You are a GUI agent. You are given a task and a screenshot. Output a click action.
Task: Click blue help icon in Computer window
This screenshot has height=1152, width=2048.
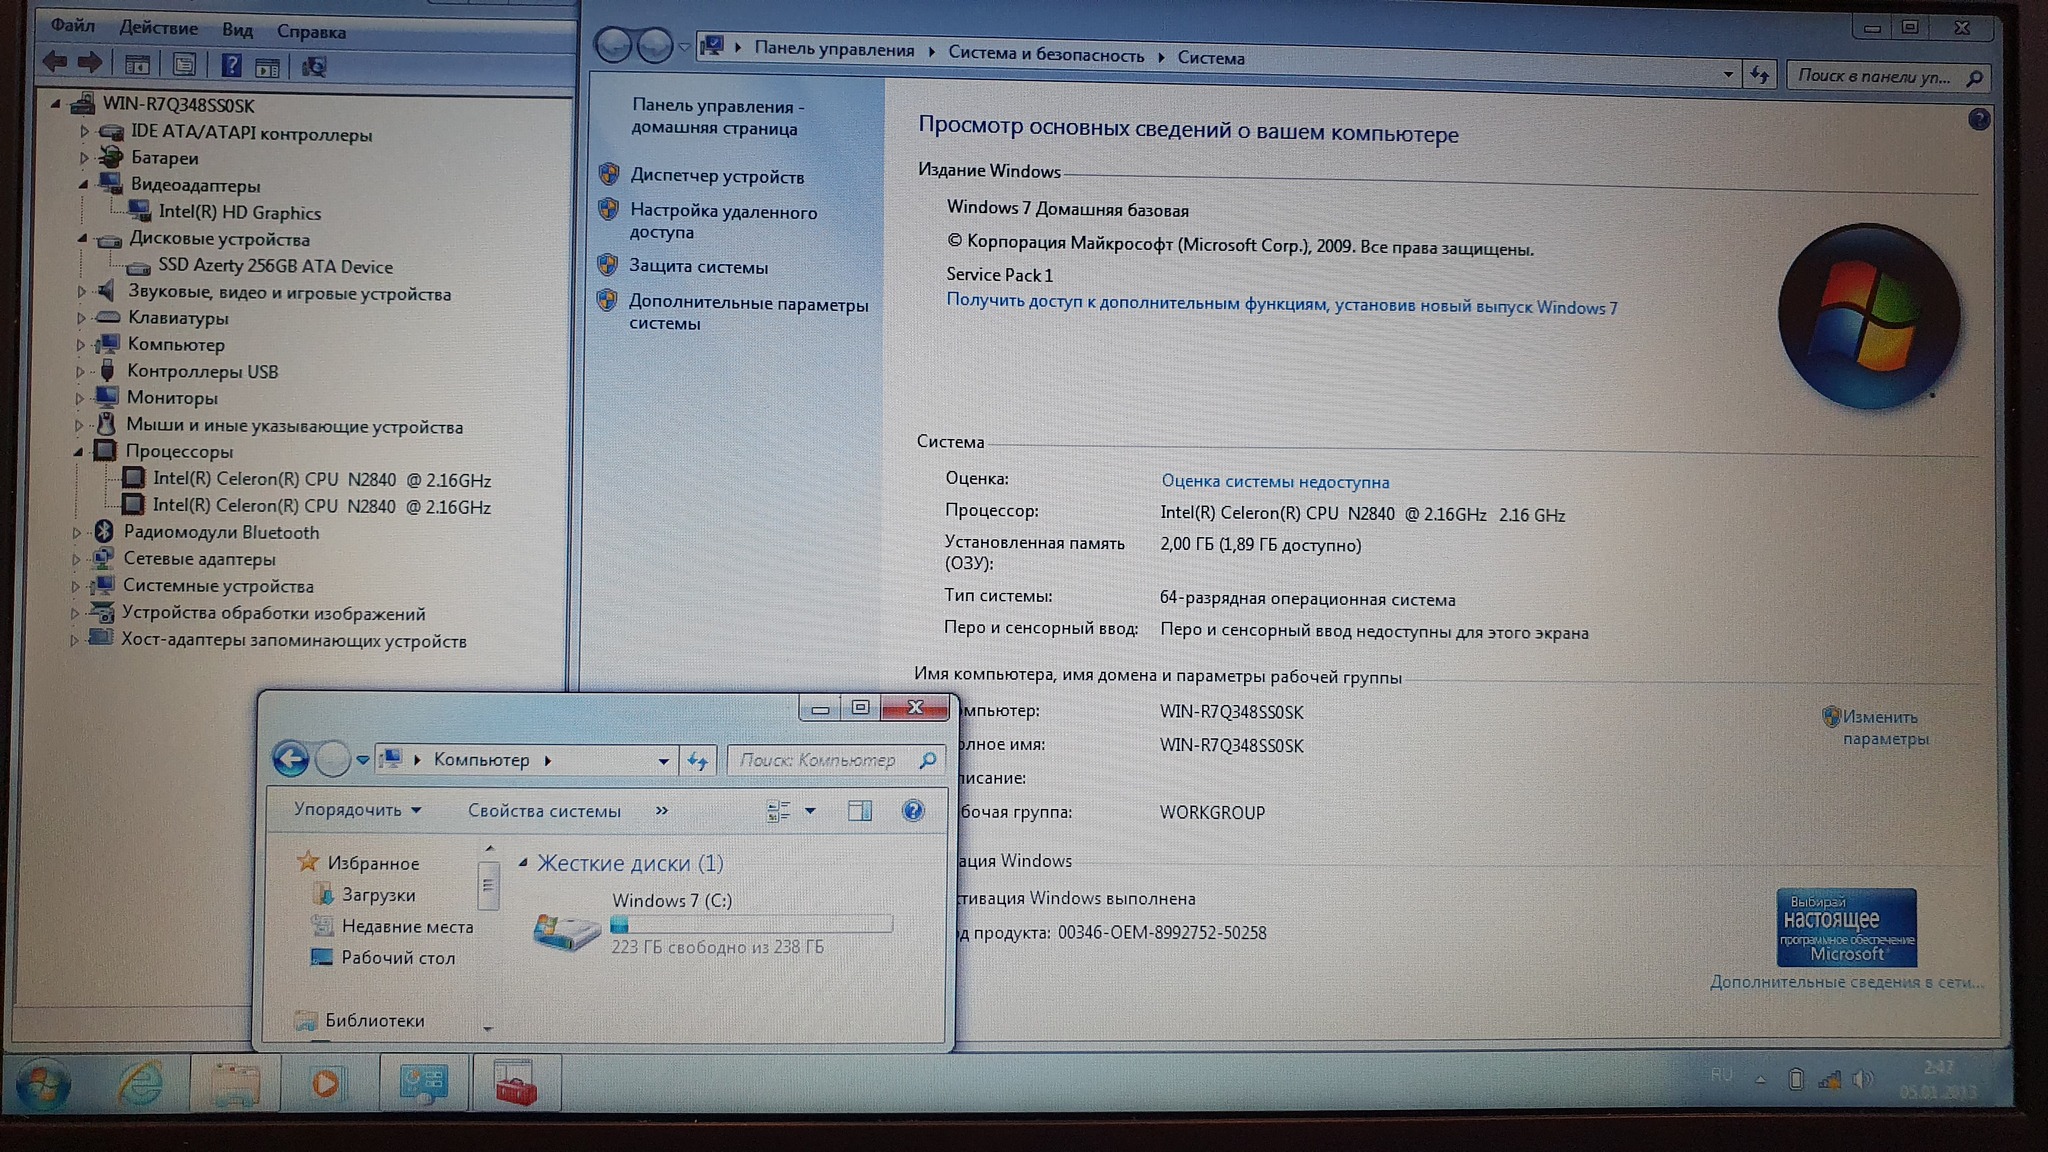(x=912, y=811)
